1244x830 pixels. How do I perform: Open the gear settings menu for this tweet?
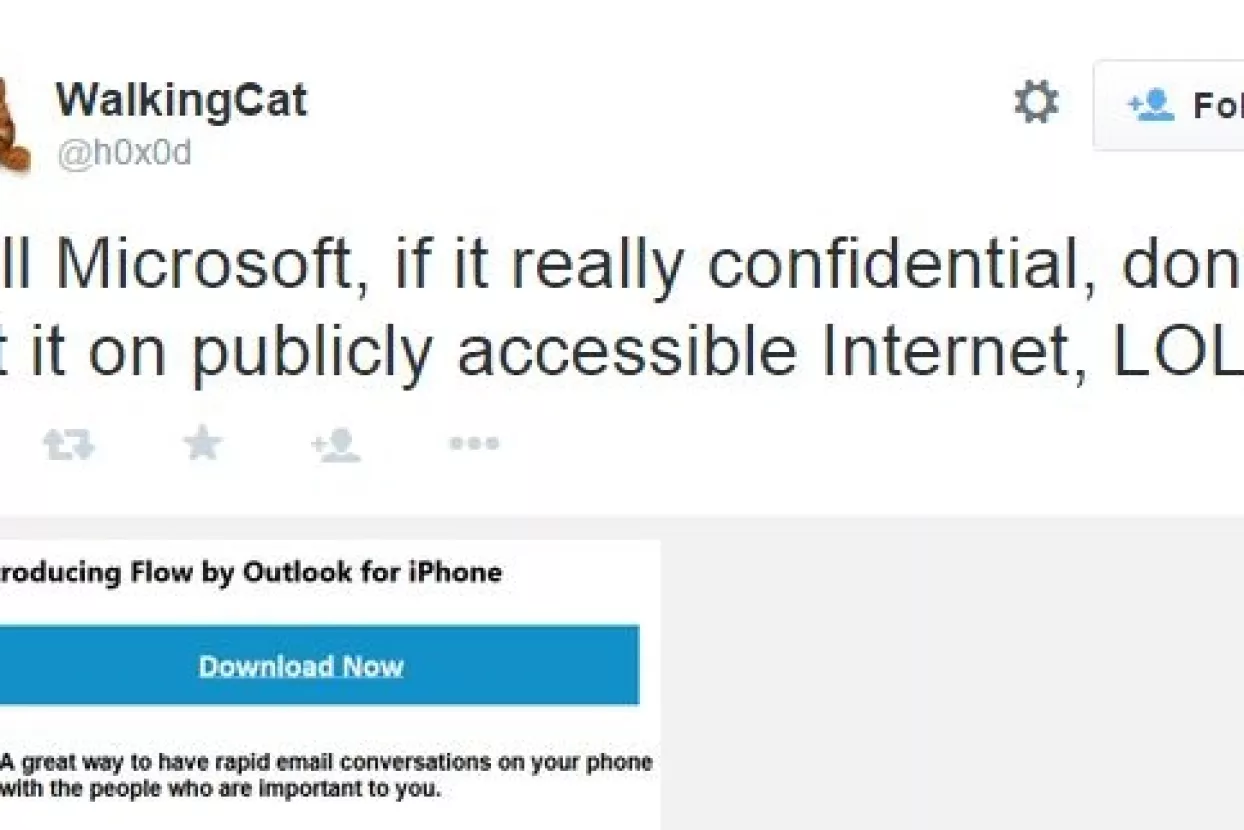click(x=1037, y=100)
